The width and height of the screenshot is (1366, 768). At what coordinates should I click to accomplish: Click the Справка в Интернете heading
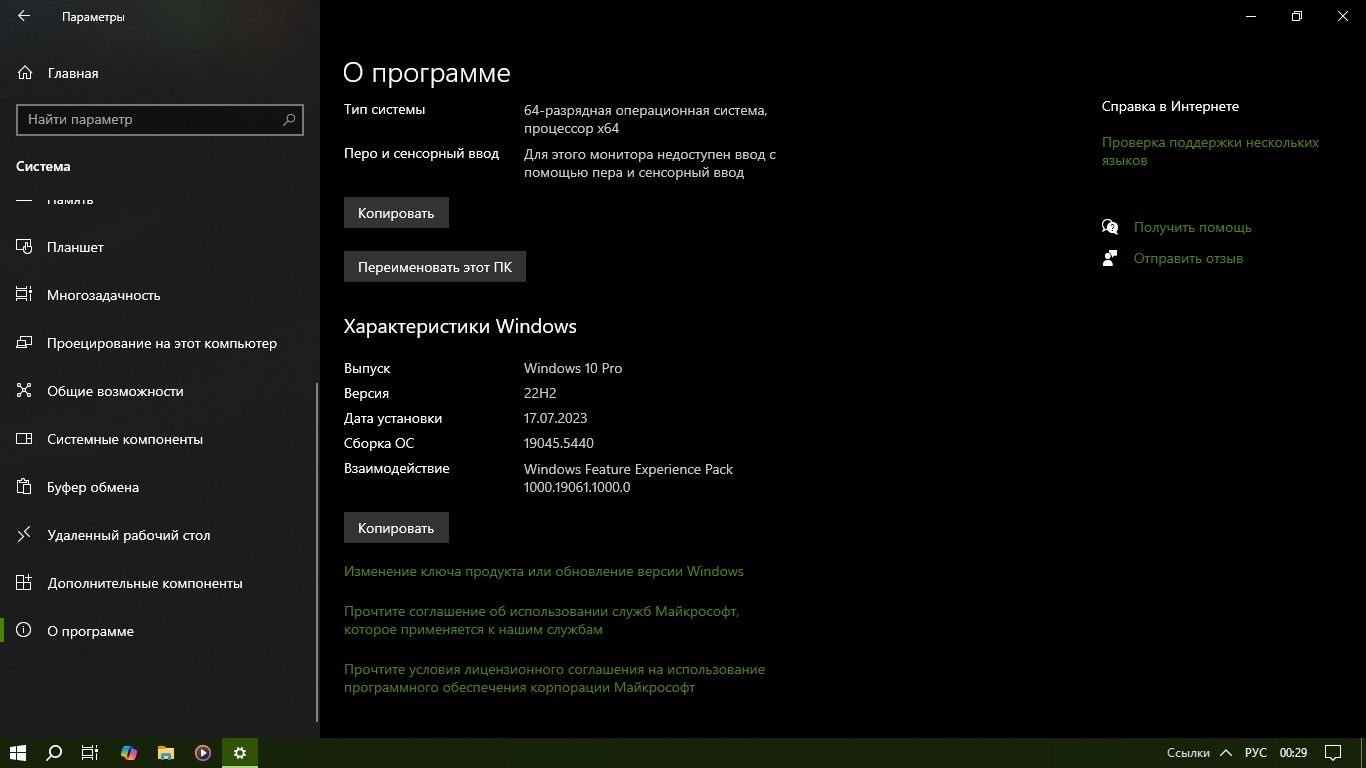click(x=1170, y=106)
